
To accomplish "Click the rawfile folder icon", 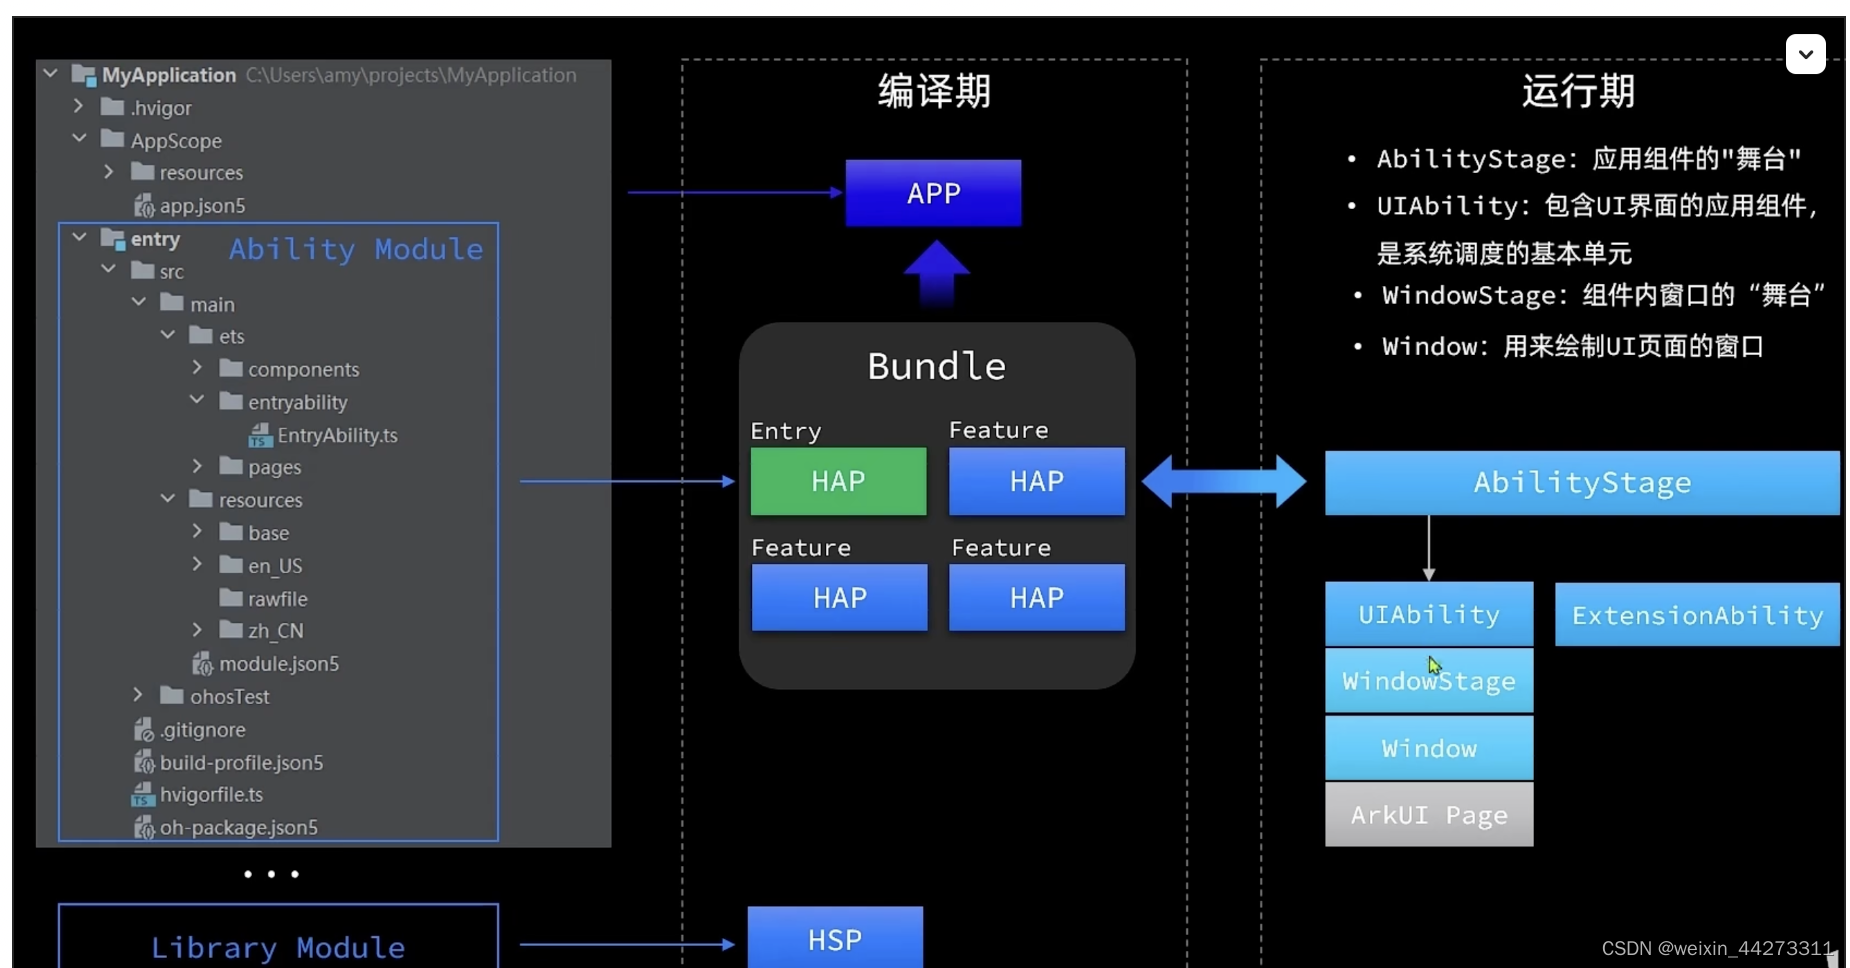I will tap(231, 598).
